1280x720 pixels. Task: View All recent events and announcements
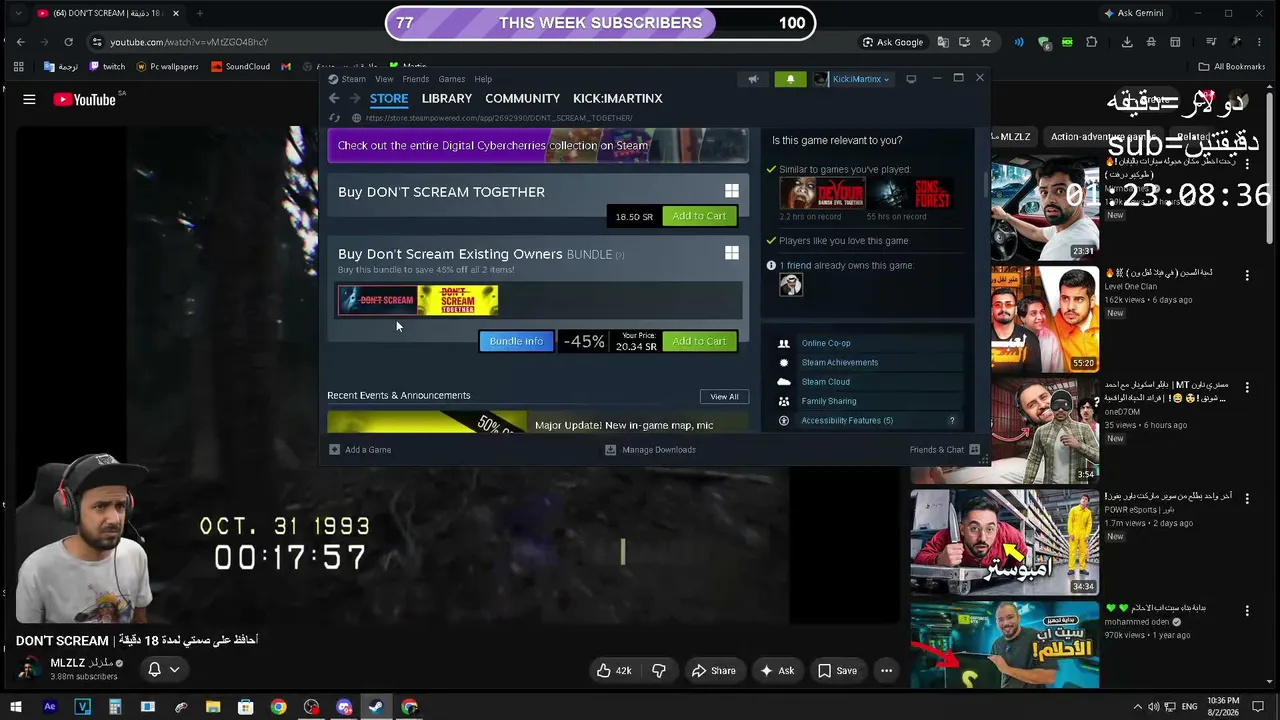coord(724,396)
